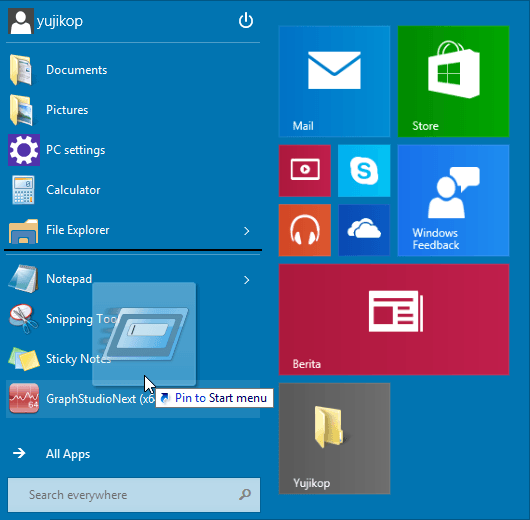Click the Documents label

(76, 70)
